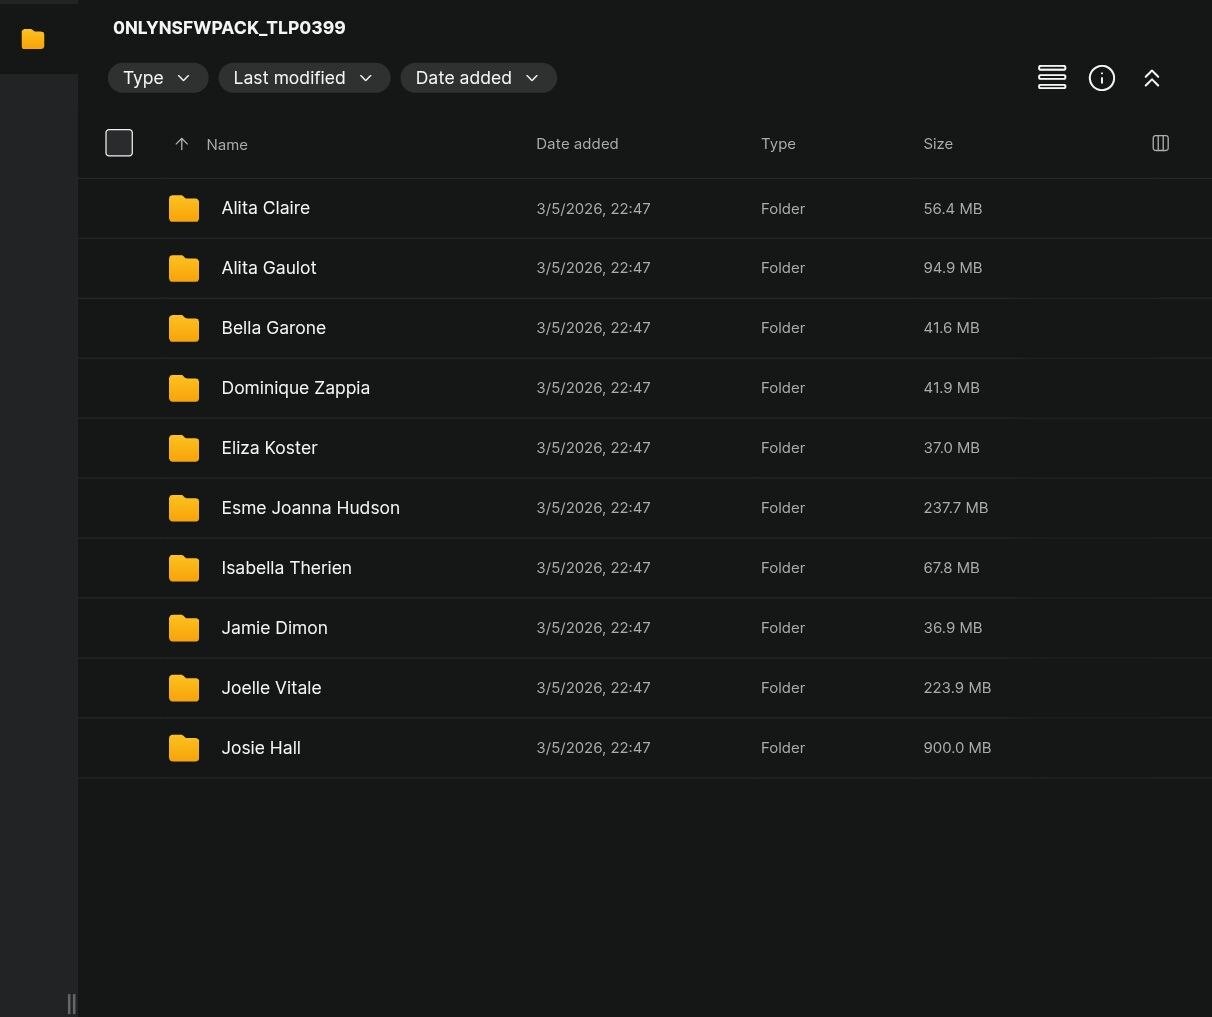1212x1017 pixels.
Task: Tick the select-all checkbox in the header
Action: click(x=119, y=143)
